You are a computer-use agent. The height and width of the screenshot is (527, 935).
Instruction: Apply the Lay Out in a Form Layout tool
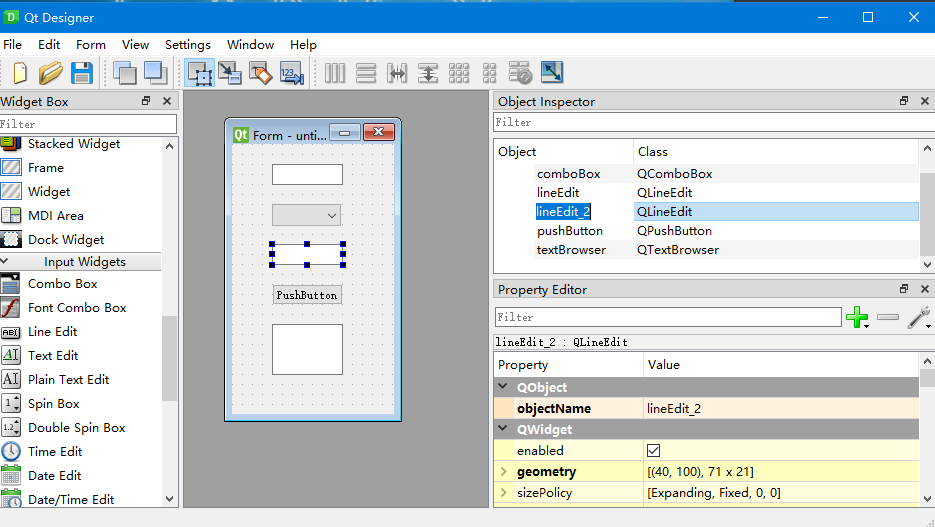point(490,73)
